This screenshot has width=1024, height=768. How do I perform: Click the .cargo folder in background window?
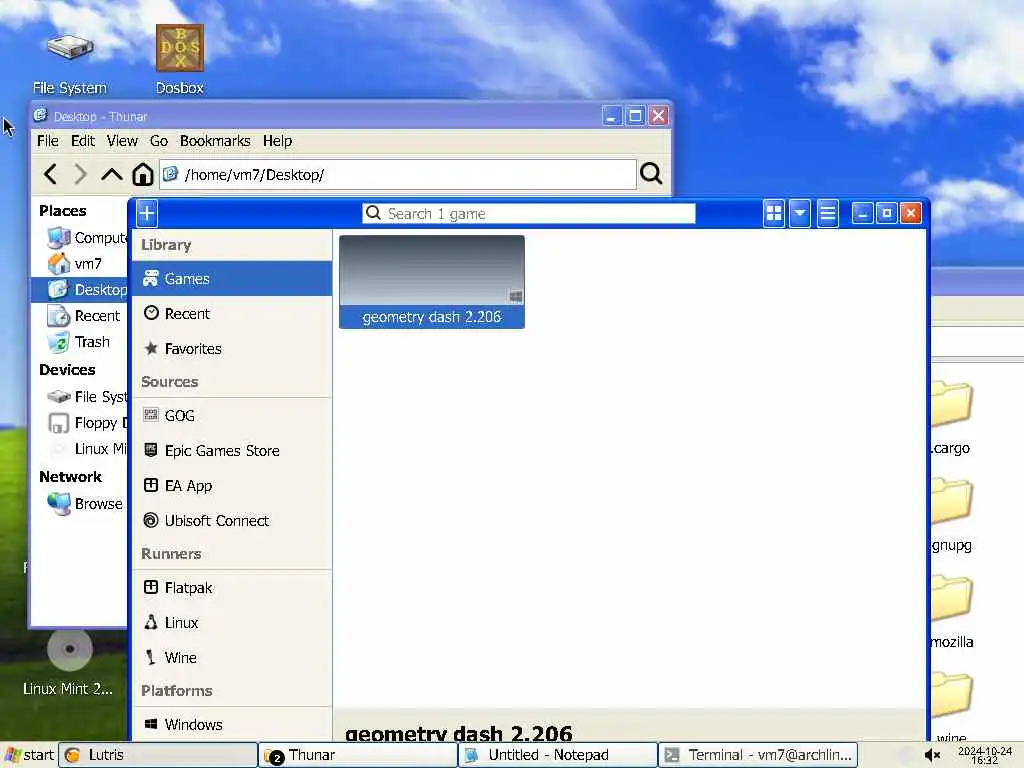pos(951,419)
